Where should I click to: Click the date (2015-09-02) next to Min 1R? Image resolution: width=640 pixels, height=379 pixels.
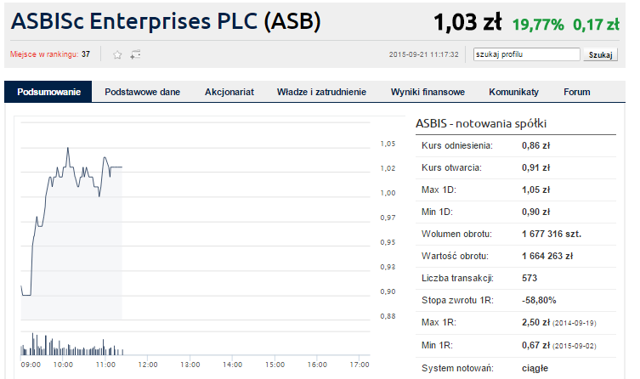tap(574, 346)
